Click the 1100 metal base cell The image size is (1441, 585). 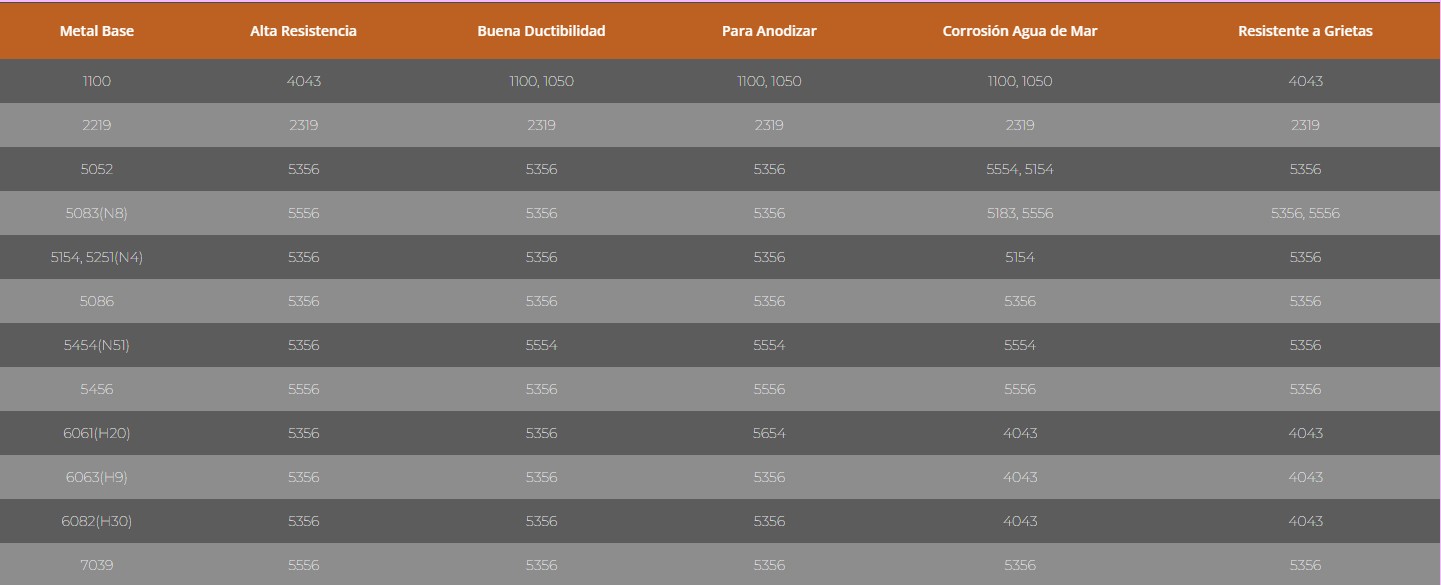point(97,81)
